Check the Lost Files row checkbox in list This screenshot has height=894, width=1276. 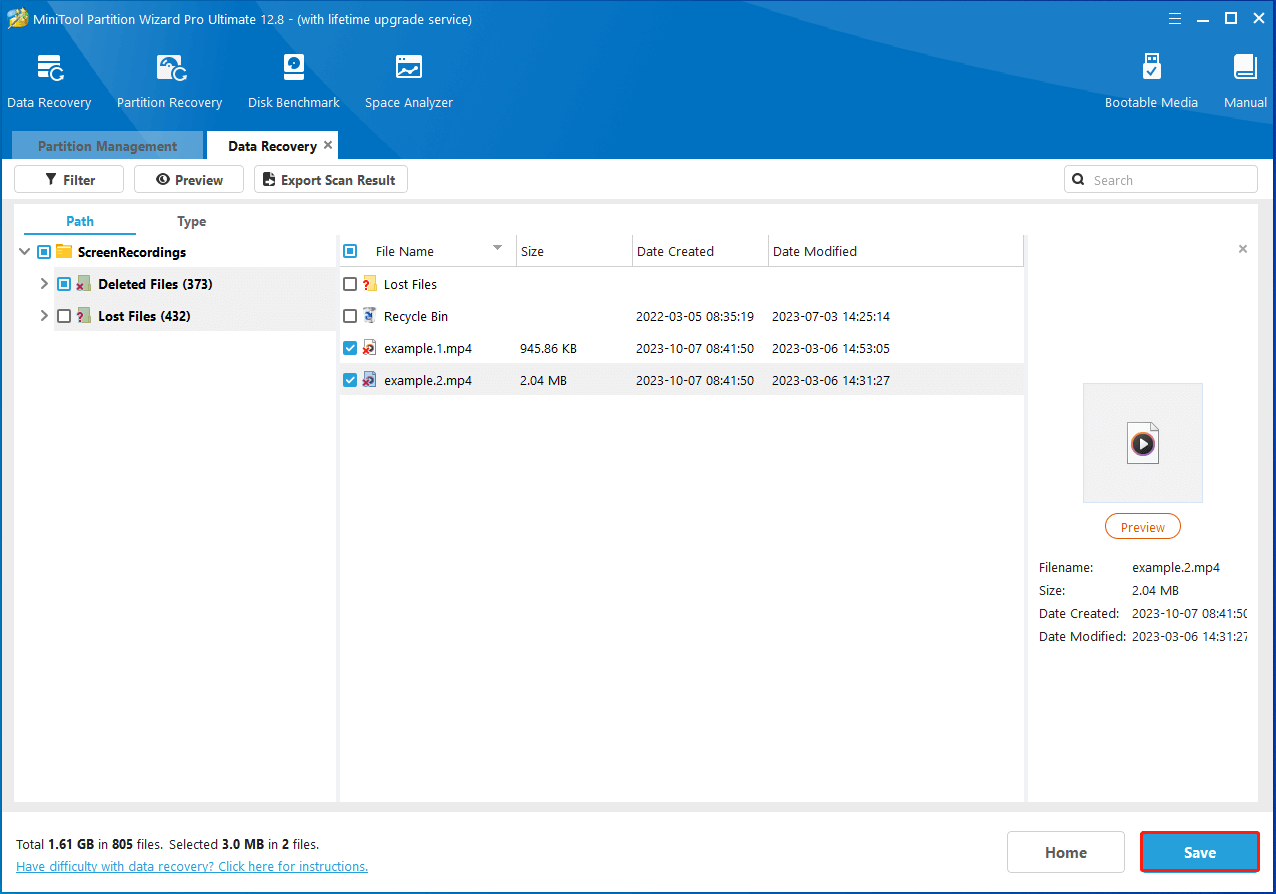point(350,284)
